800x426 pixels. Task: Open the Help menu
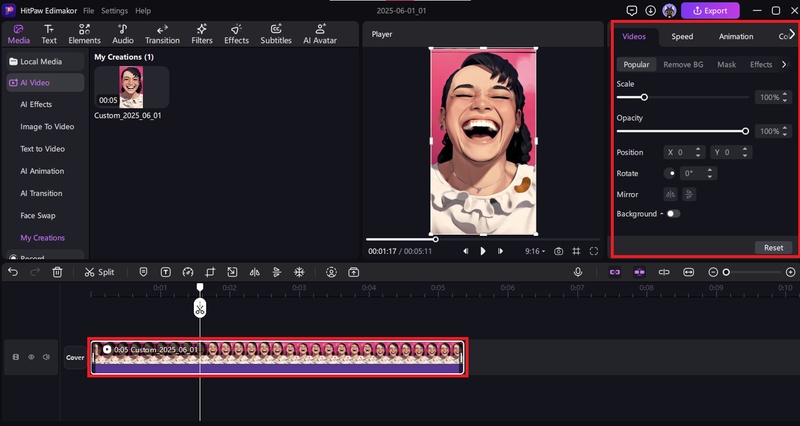tap(143, 11)
